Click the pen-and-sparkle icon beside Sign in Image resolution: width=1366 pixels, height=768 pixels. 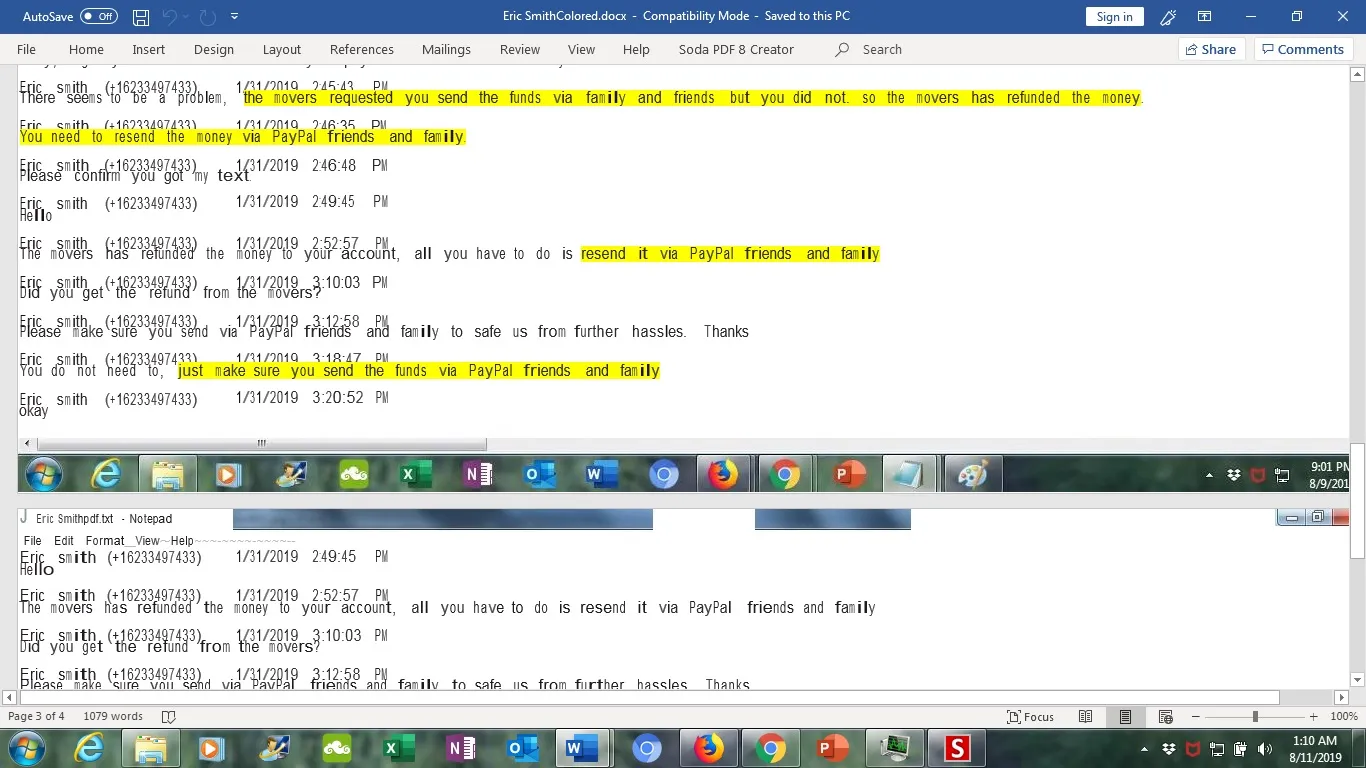[x=1168, y=17]
